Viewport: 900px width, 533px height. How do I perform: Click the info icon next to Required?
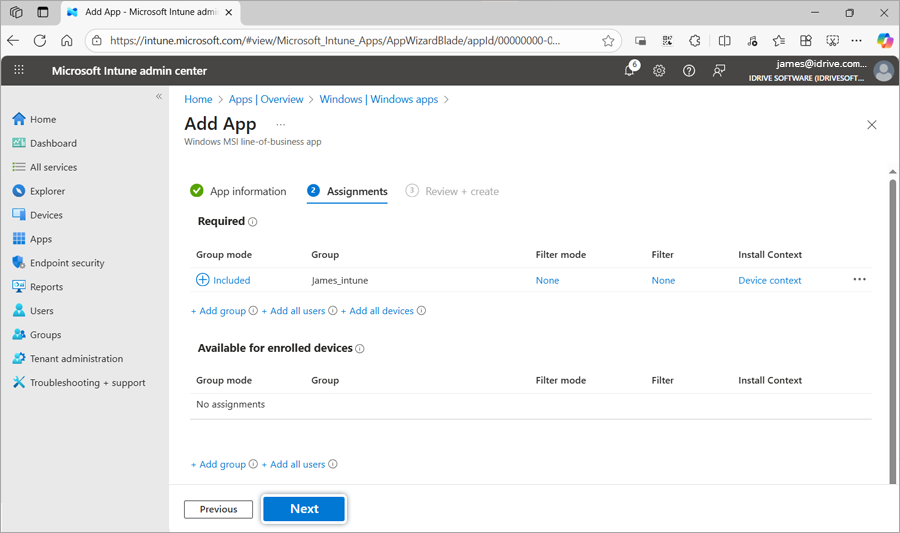point(253,222)
